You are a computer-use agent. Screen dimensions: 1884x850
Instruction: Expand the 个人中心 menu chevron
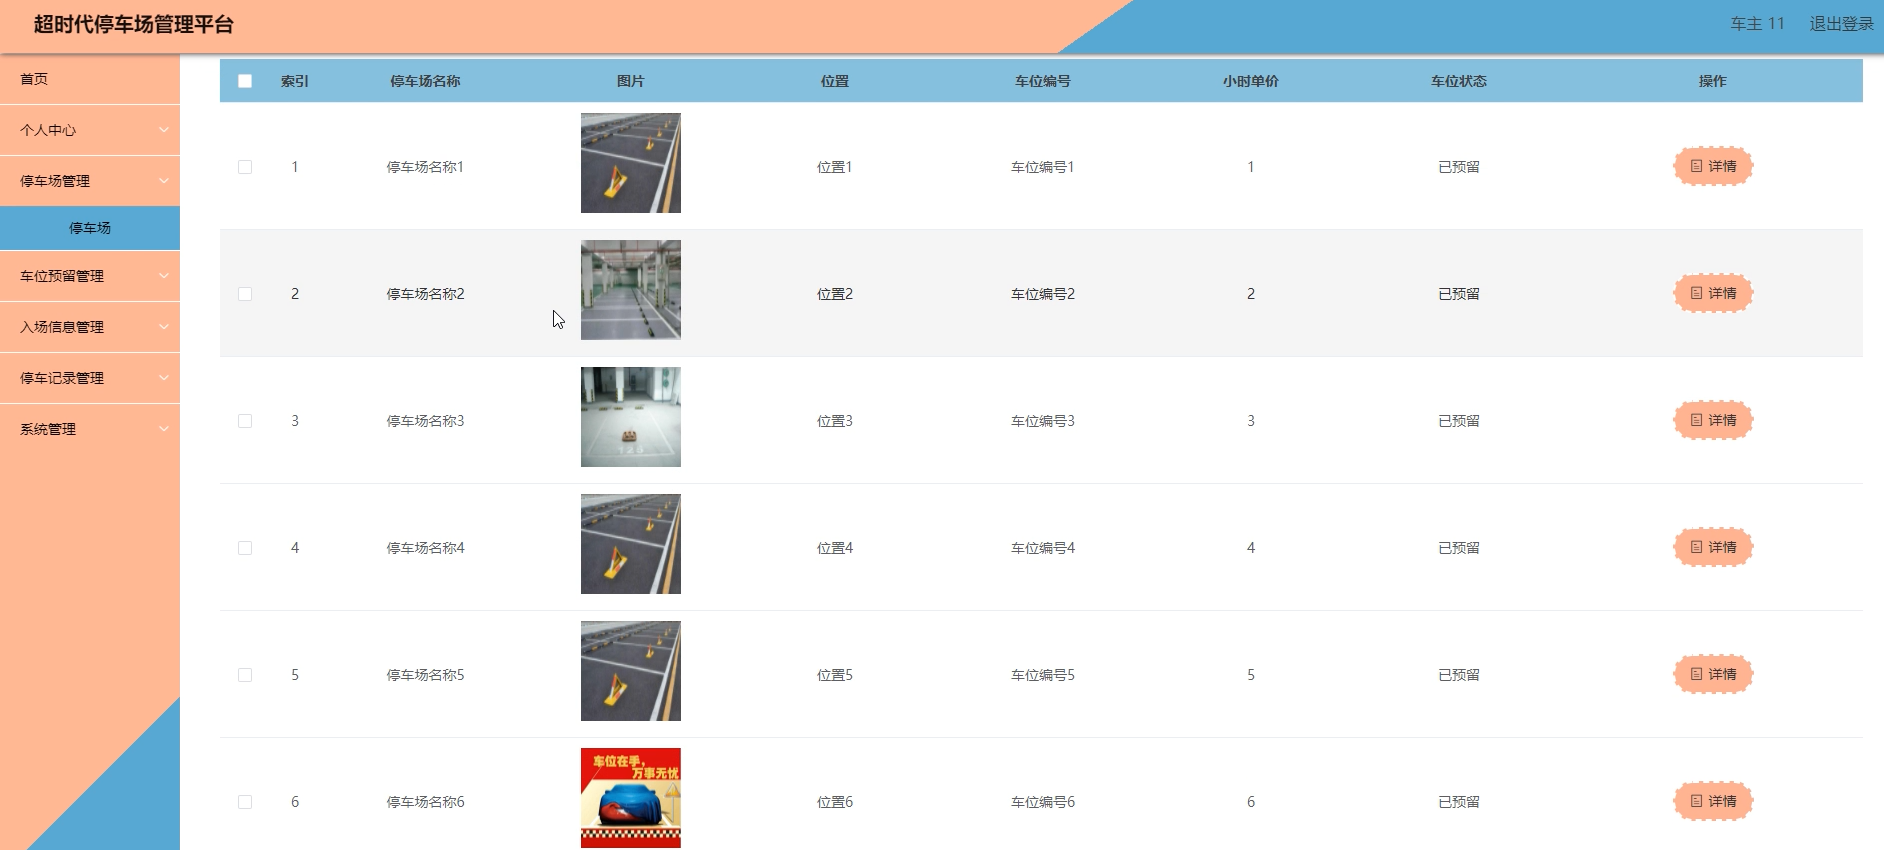[164, 130]
